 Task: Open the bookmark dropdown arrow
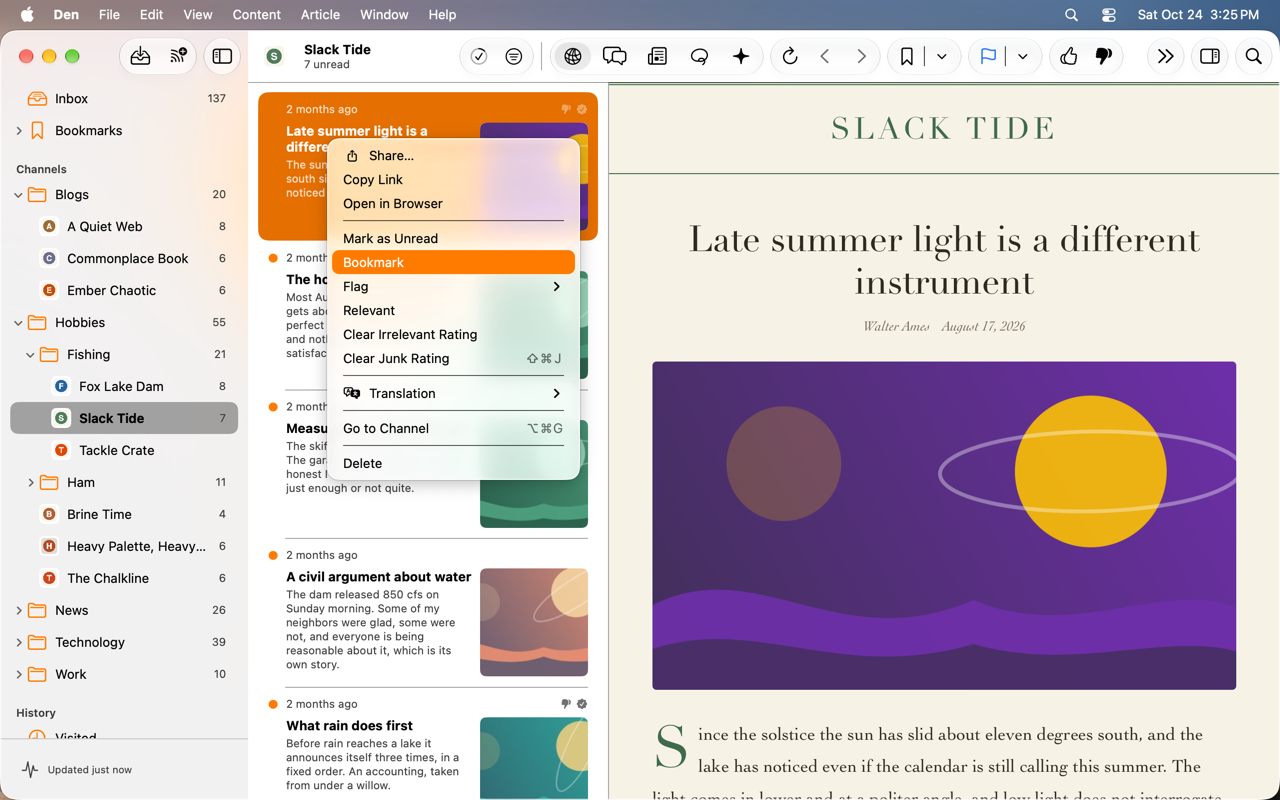(942, 57)
